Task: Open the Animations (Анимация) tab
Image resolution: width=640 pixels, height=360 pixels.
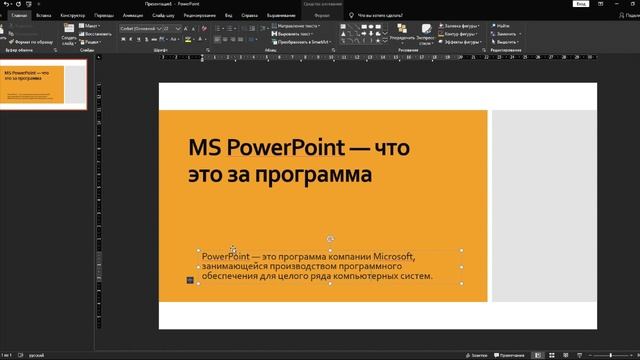Action: pyautogui.click(x=133, y=16)
